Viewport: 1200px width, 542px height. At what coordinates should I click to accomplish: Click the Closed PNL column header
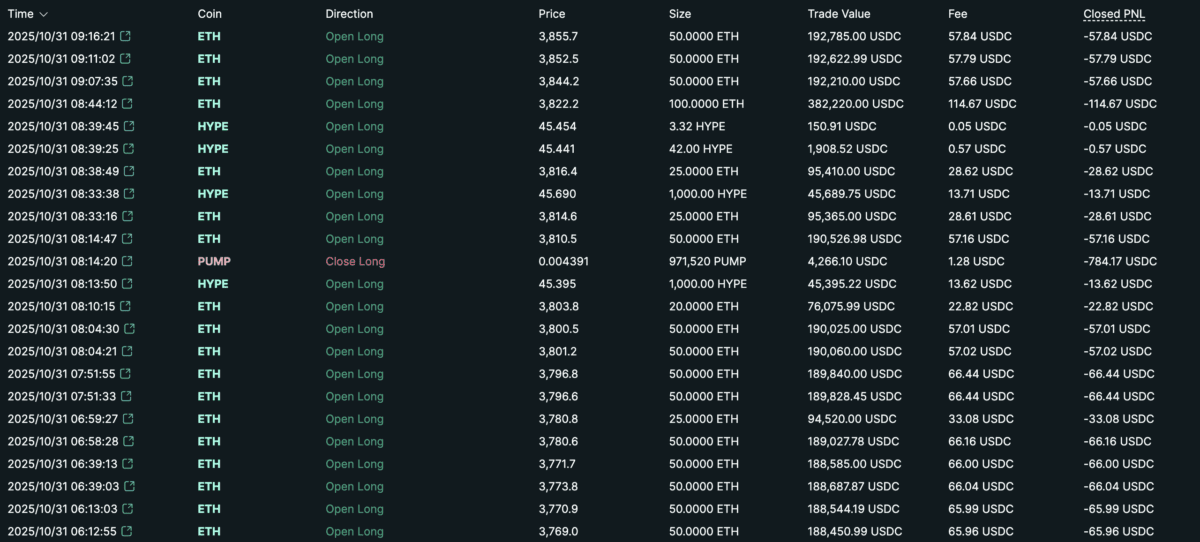tap(1116, 14)
